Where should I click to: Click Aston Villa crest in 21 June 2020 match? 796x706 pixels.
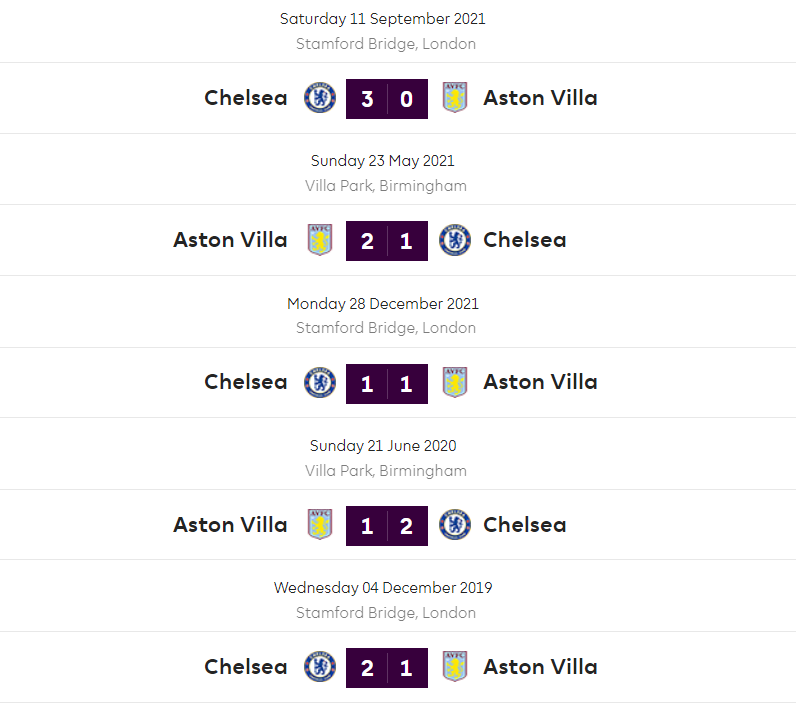(x=320, y=525)
